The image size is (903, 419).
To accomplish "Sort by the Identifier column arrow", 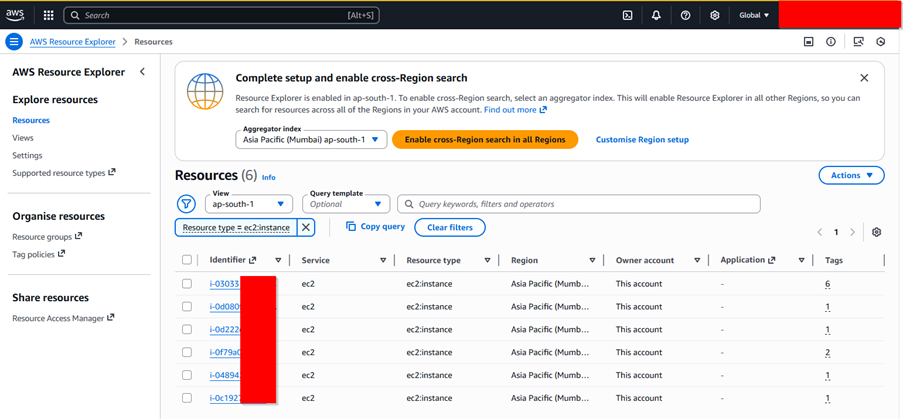I will [x=278, y=260].
